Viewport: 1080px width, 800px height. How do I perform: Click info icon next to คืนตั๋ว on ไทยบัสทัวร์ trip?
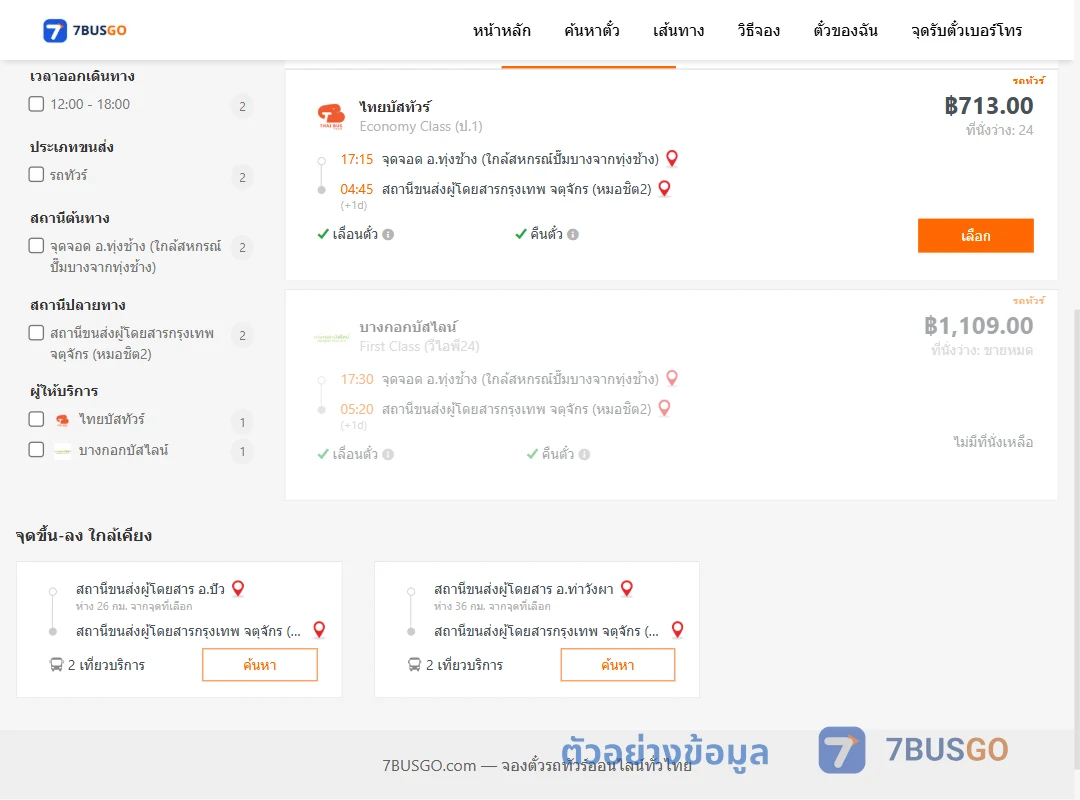click(573, 234)
